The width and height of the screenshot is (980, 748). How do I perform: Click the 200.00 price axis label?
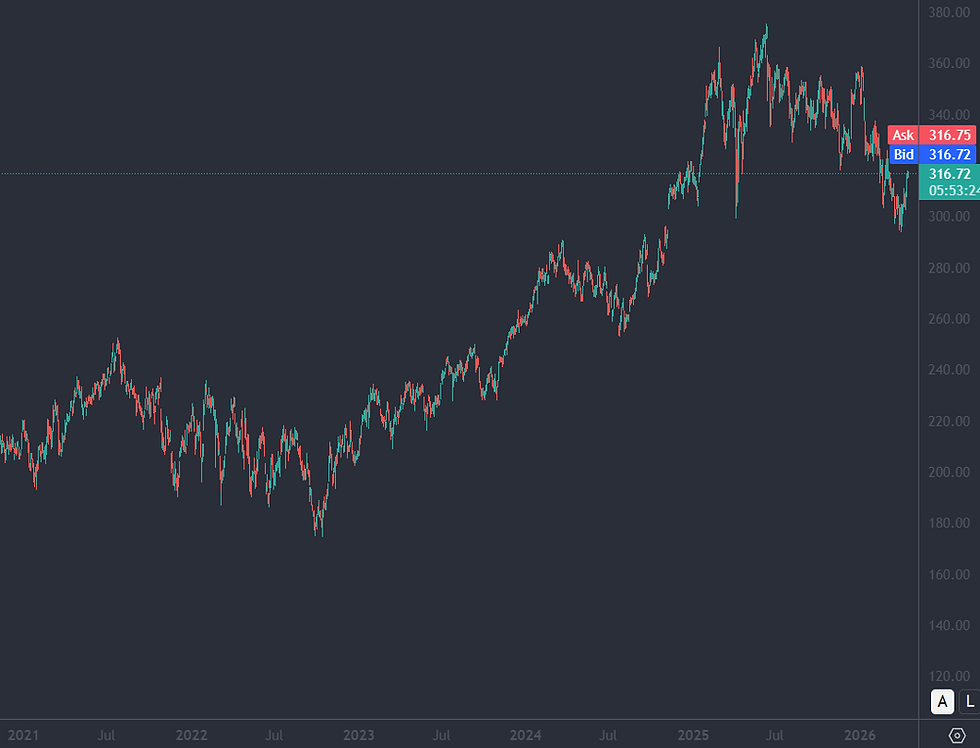coord(949,472)
